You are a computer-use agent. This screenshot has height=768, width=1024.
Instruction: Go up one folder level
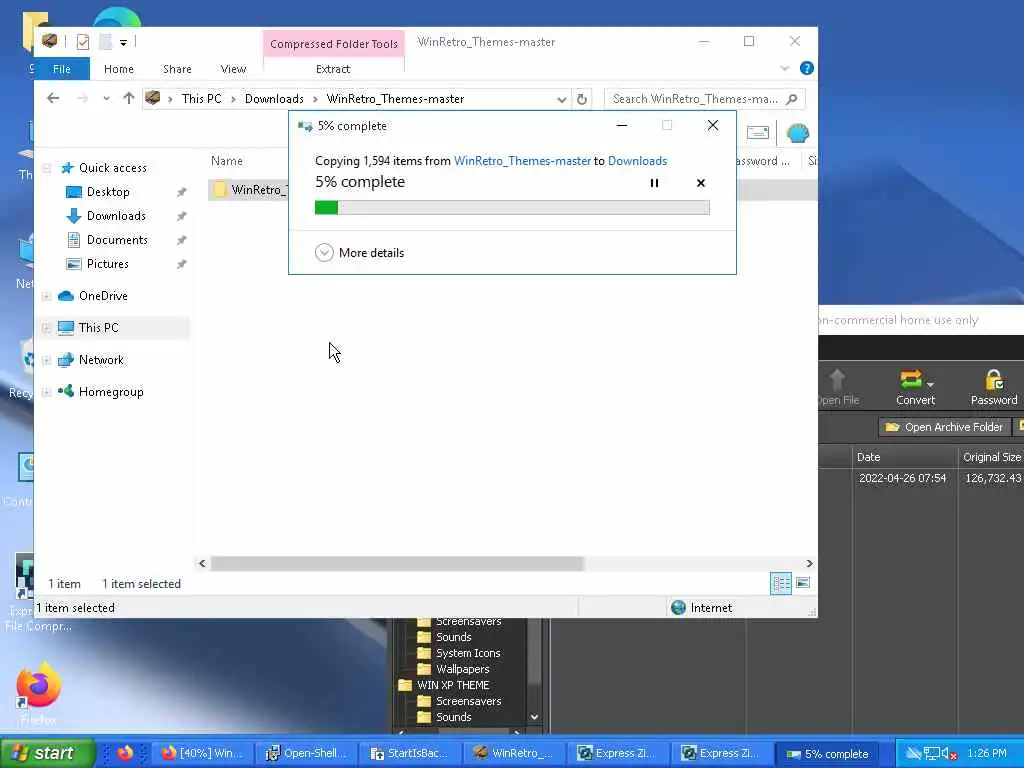pyautogui.click(x=129, y=99)
